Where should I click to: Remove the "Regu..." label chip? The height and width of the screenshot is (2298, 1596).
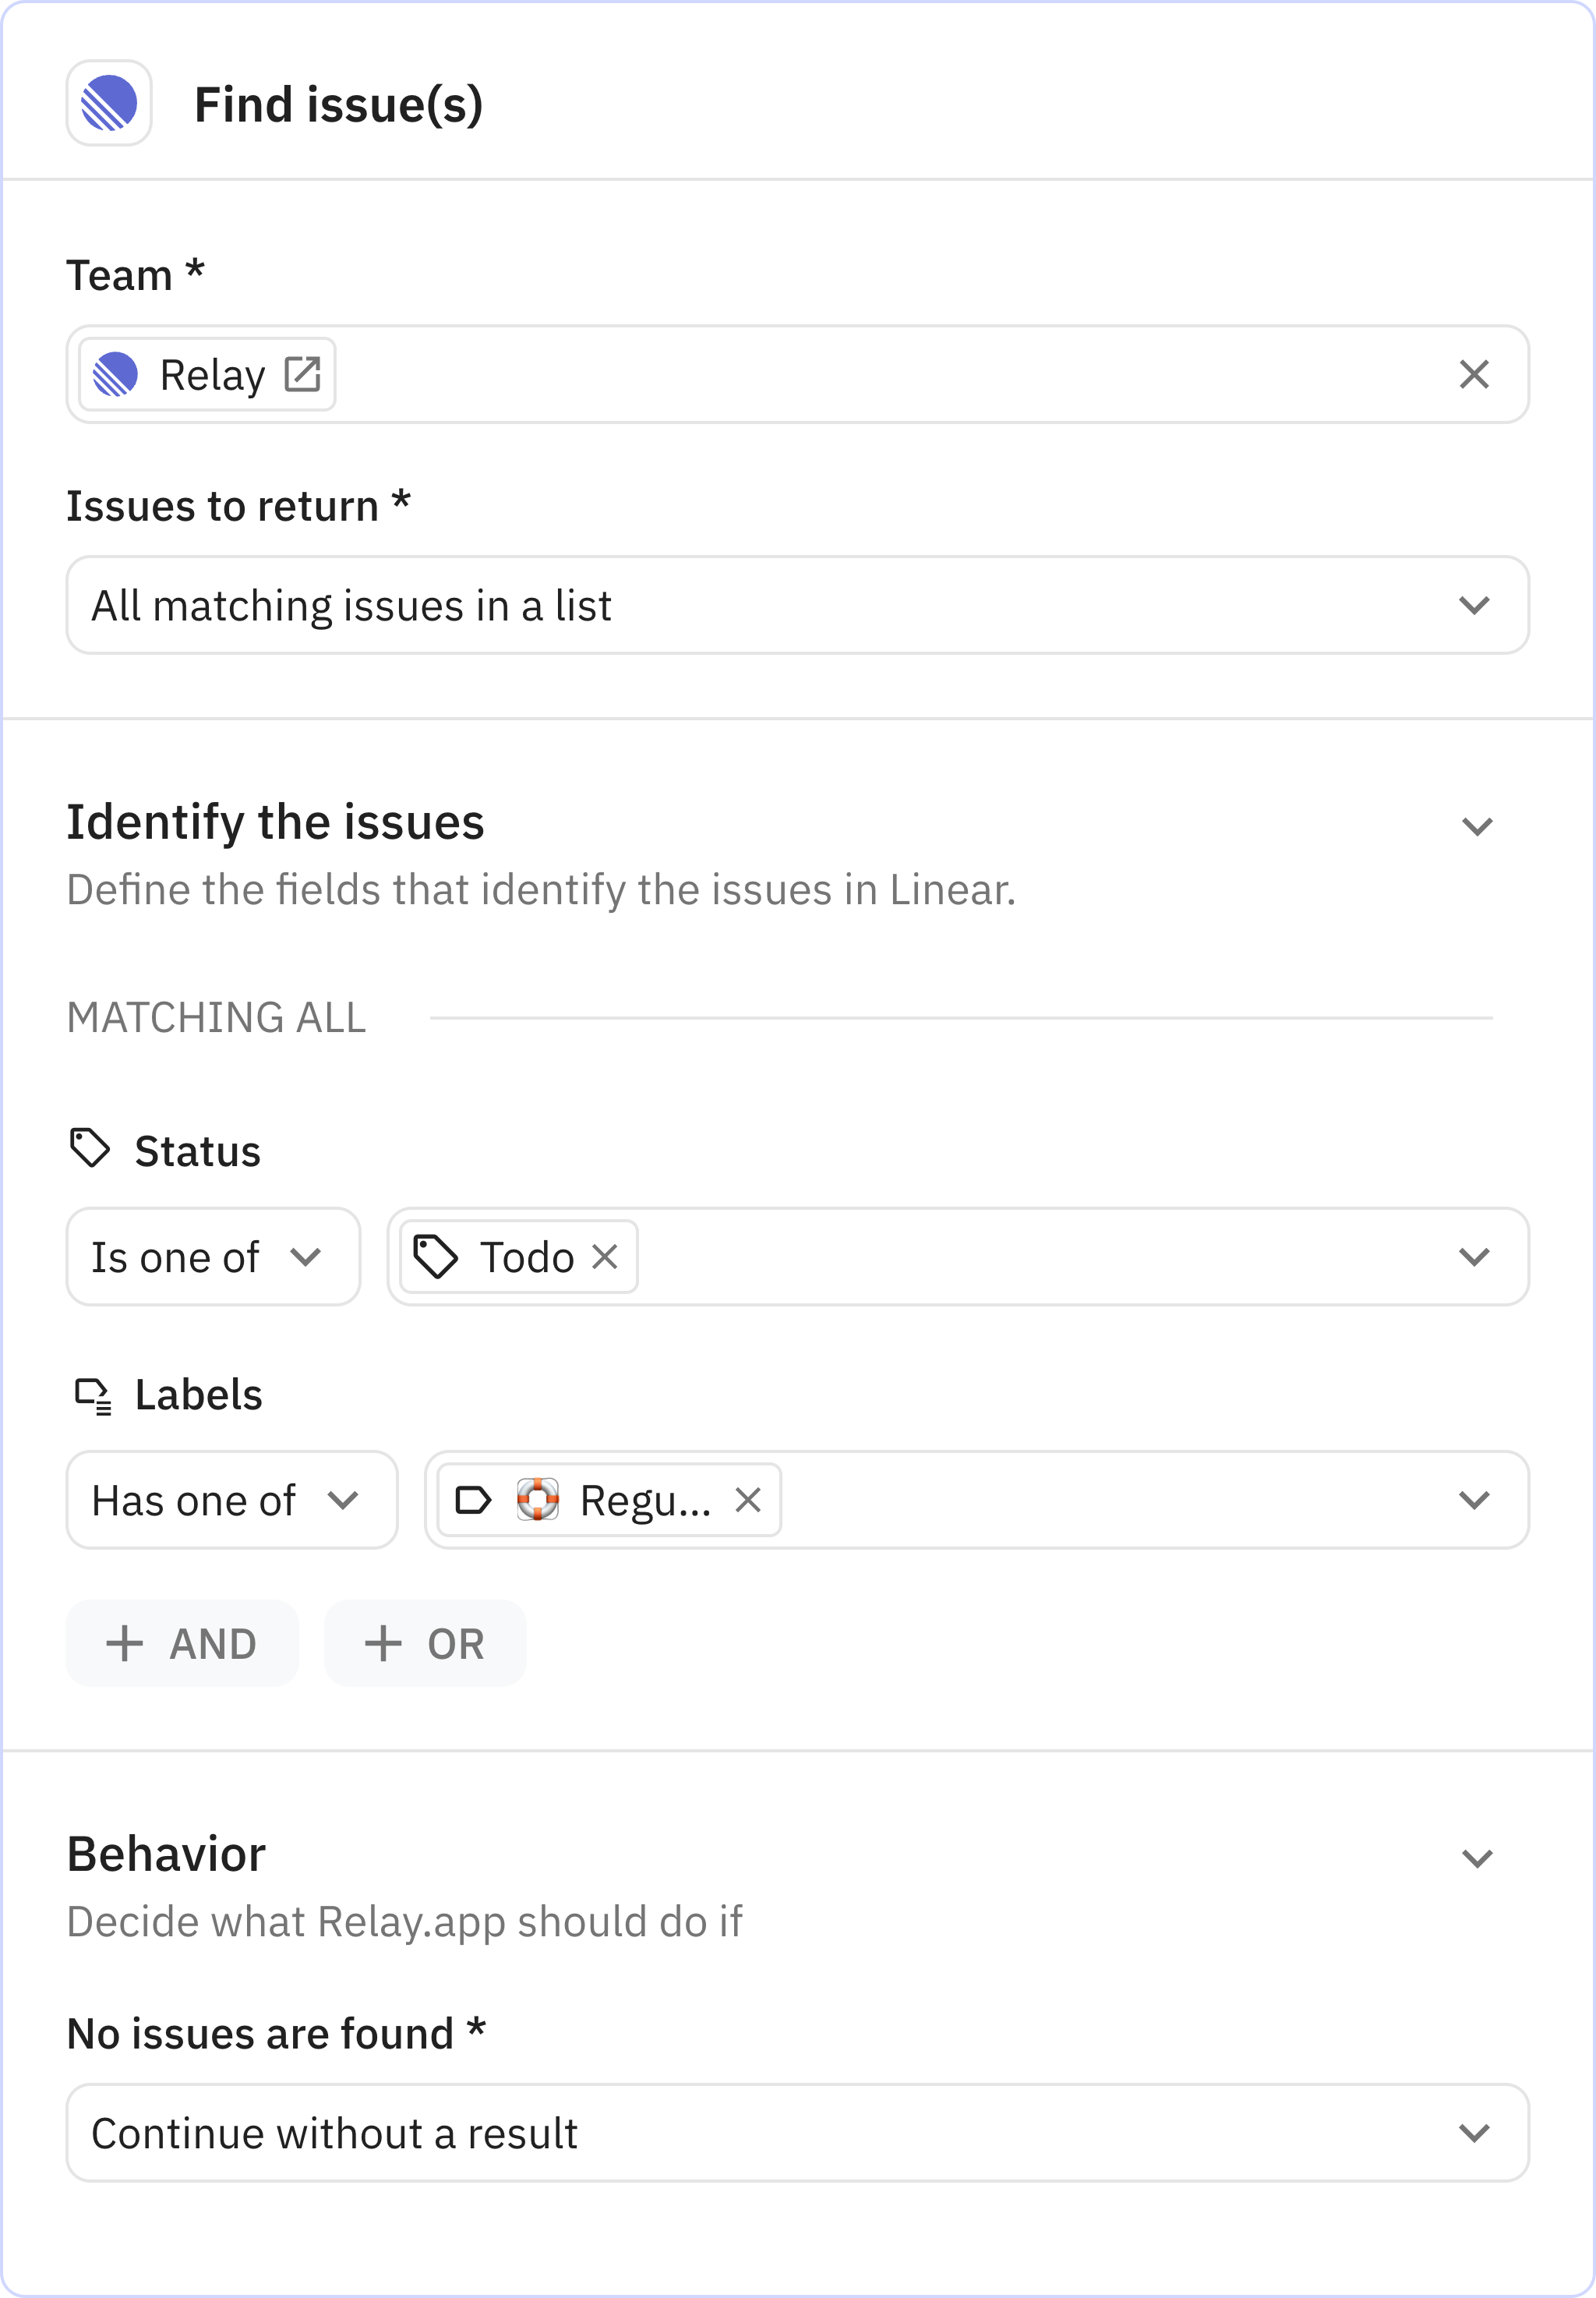[747, 1499]
